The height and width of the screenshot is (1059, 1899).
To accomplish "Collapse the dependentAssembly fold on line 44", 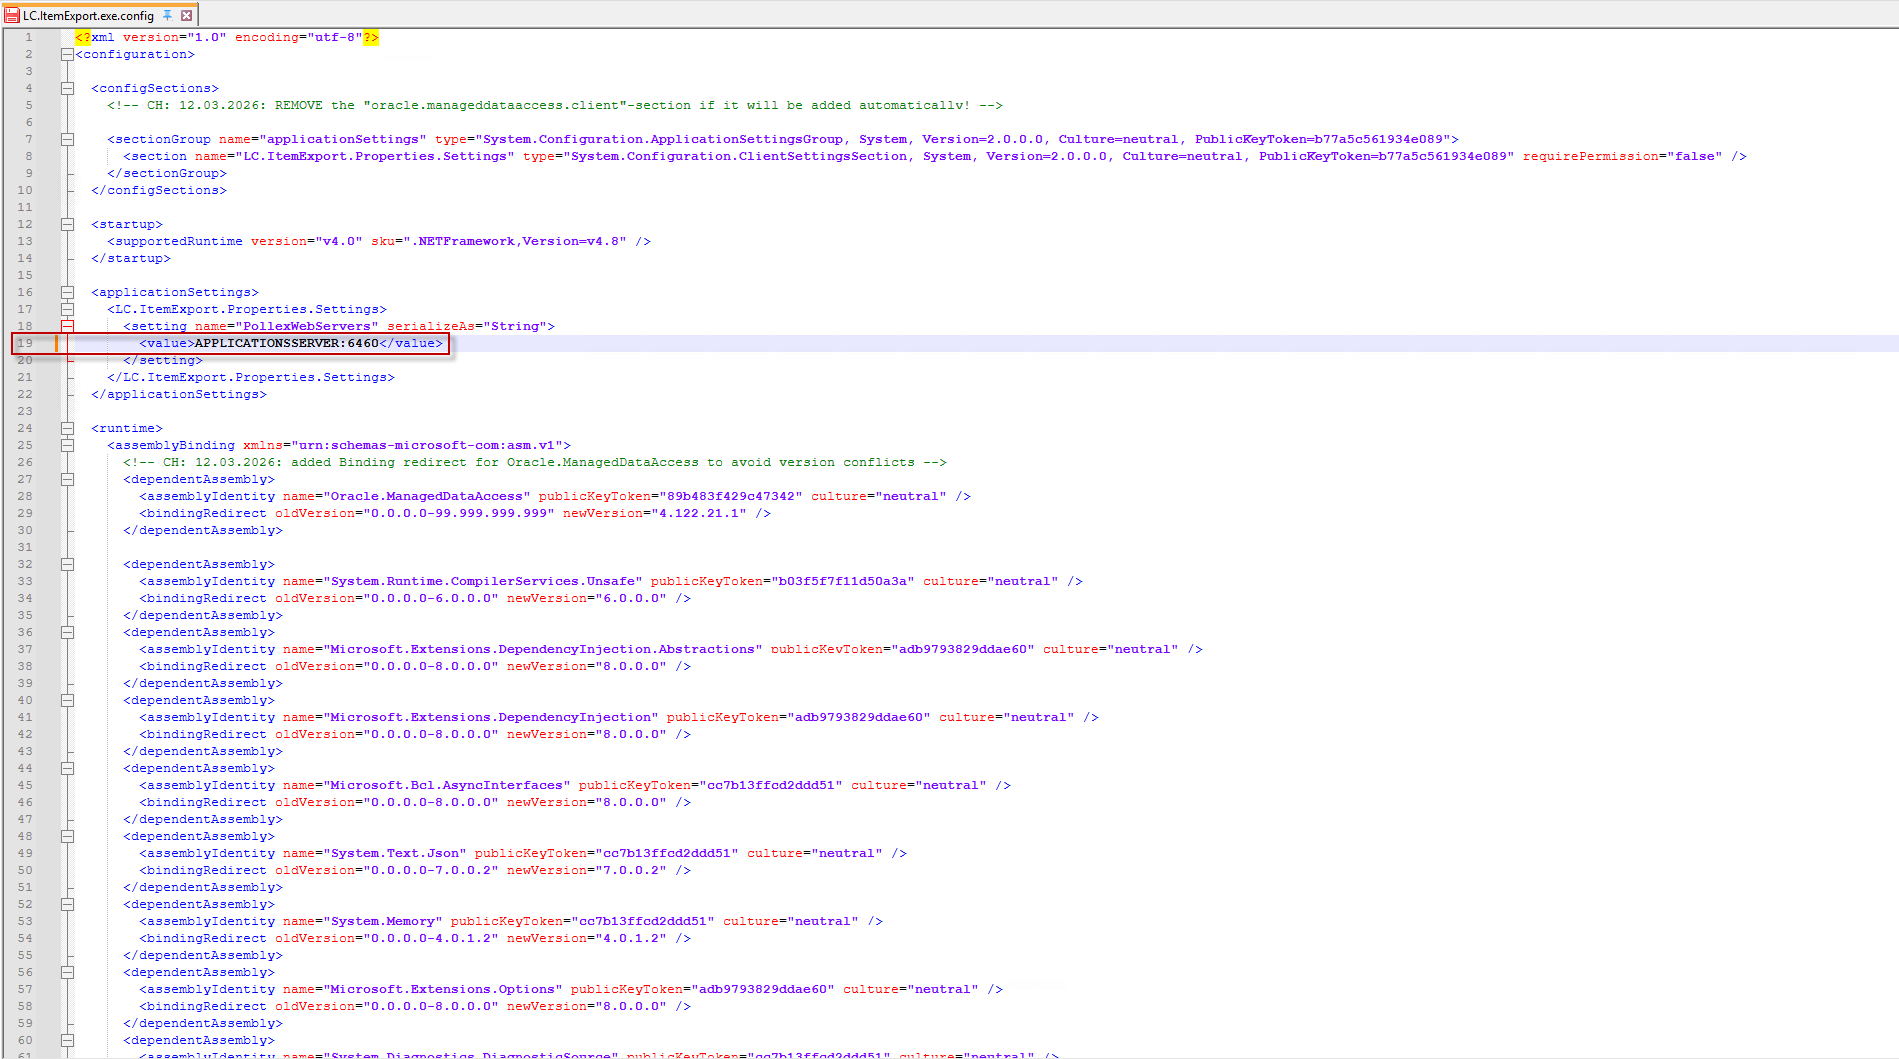I will [67, 768].
